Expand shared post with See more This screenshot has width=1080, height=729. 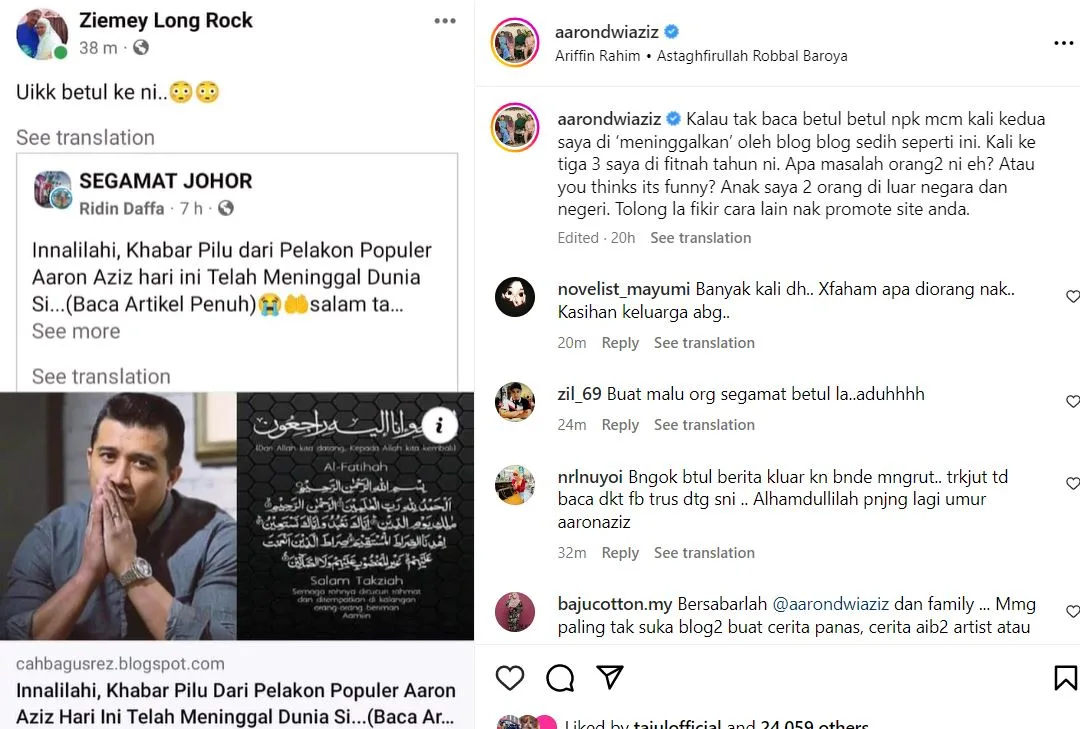76,331
